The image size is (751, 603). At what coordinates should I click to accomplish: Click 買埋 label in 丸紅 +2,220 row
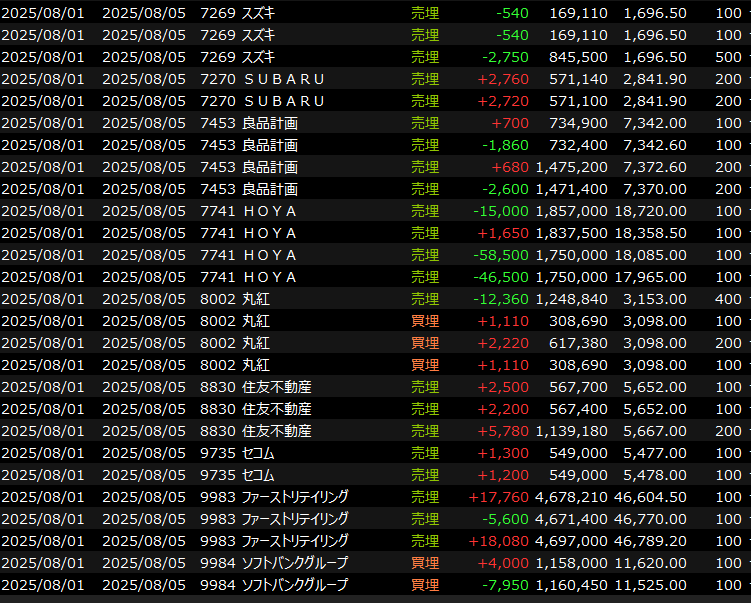425,343
